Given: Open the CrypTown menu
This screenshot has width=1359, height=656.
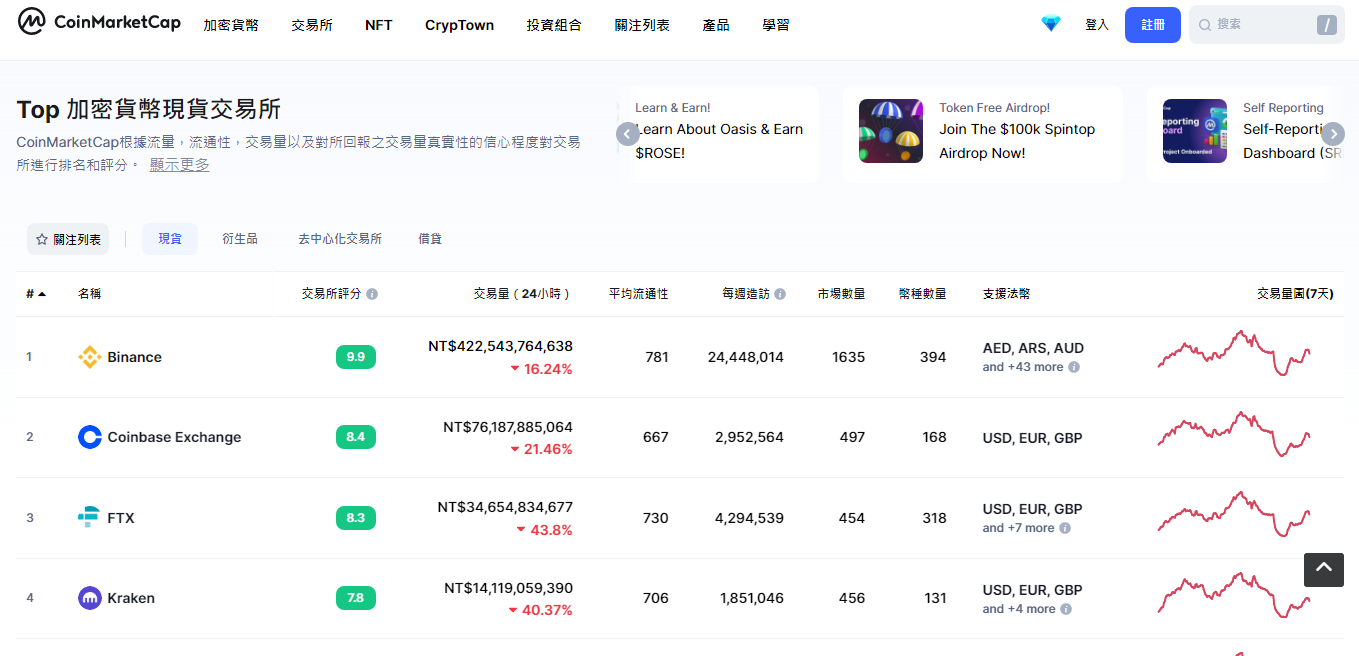Looking at the screenshot, I should pos(459,25).
